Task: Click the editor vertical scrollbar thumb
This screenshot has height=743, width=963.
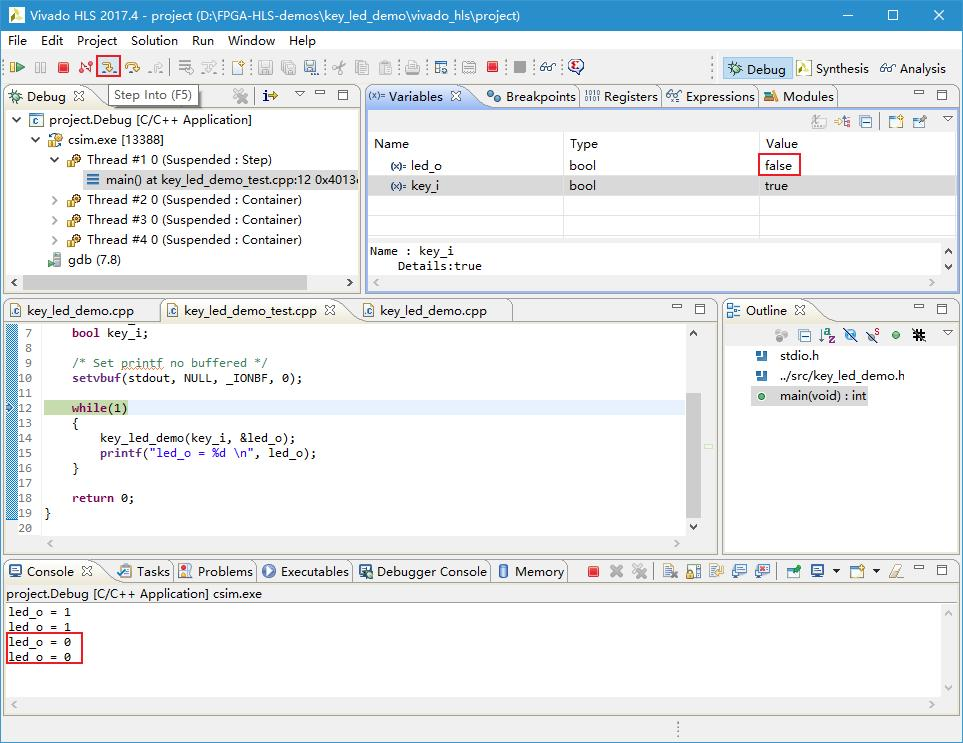Action: (x=693, y=455)
